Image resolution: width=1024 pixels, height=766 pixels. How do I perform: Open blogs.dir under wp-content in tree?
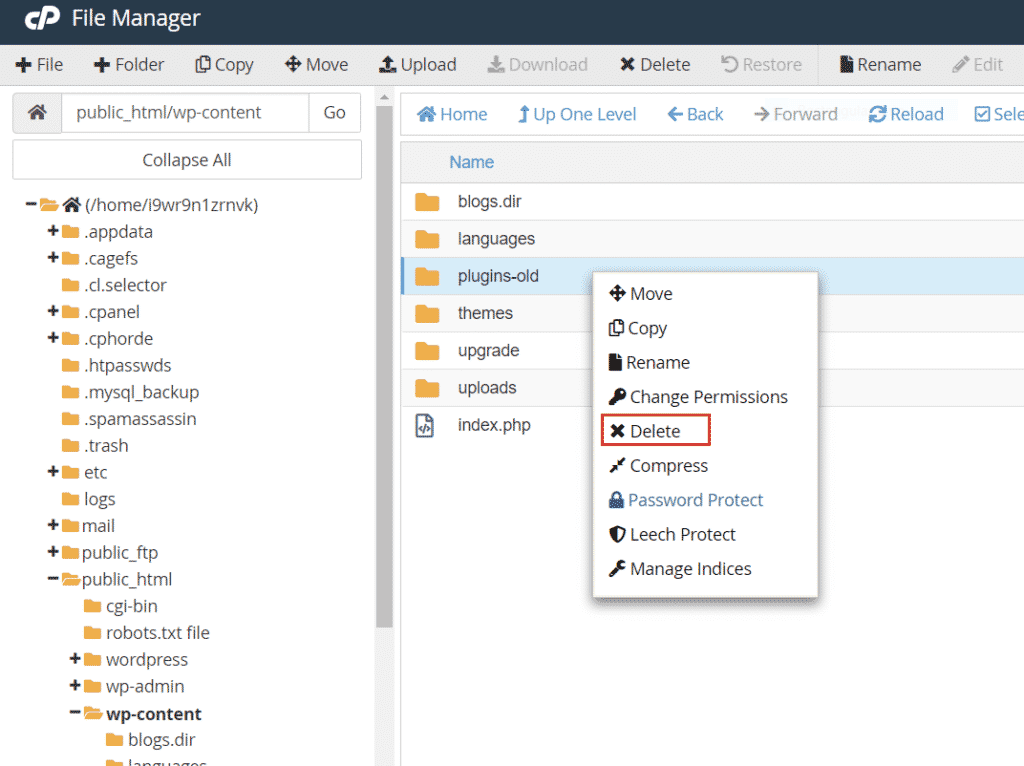point(150,740)
